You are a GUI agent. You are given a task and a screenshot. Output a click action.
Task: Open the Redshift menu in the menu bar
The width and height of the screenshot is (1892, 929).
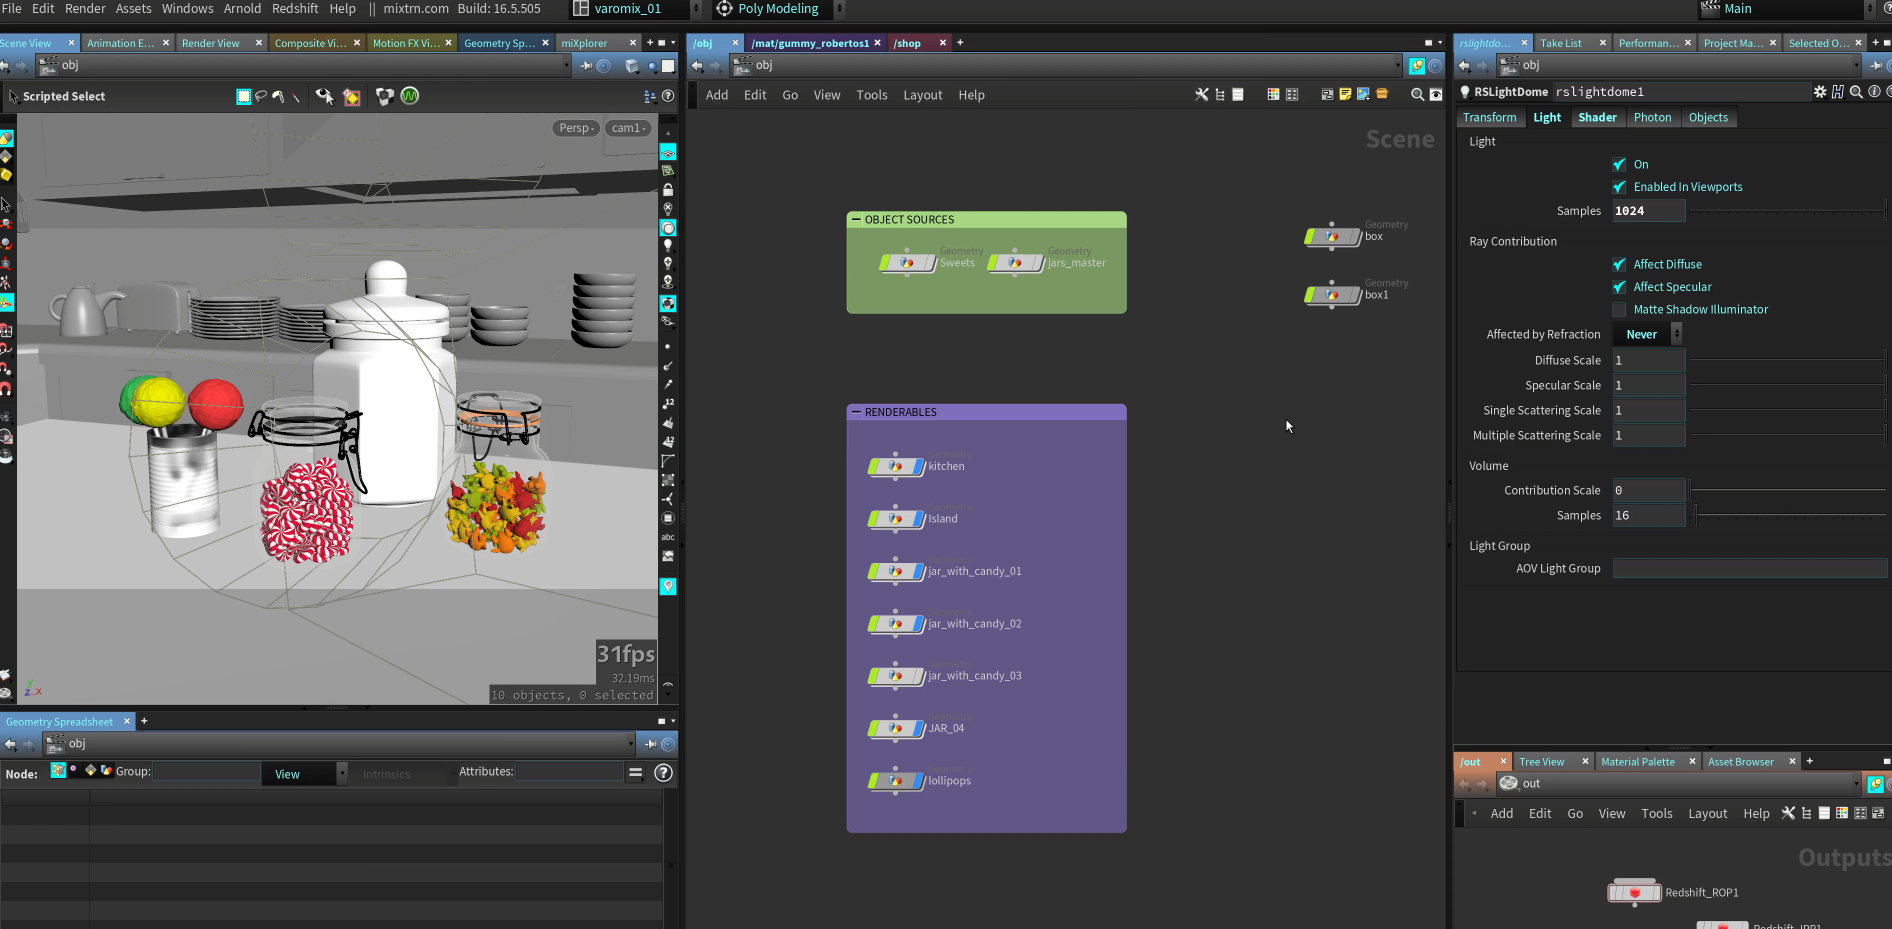[295, 9]
